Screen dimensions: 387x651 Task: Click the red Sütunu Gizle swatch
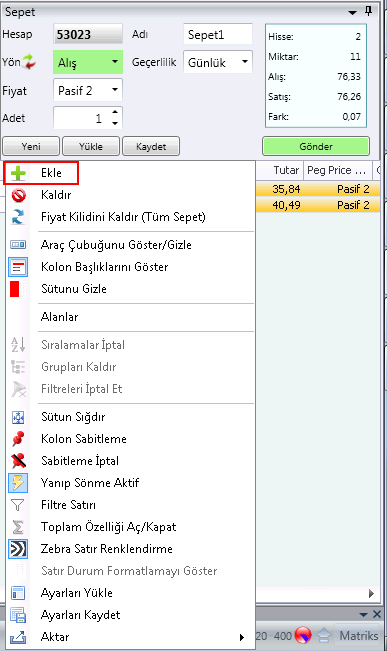coord(15,289)
